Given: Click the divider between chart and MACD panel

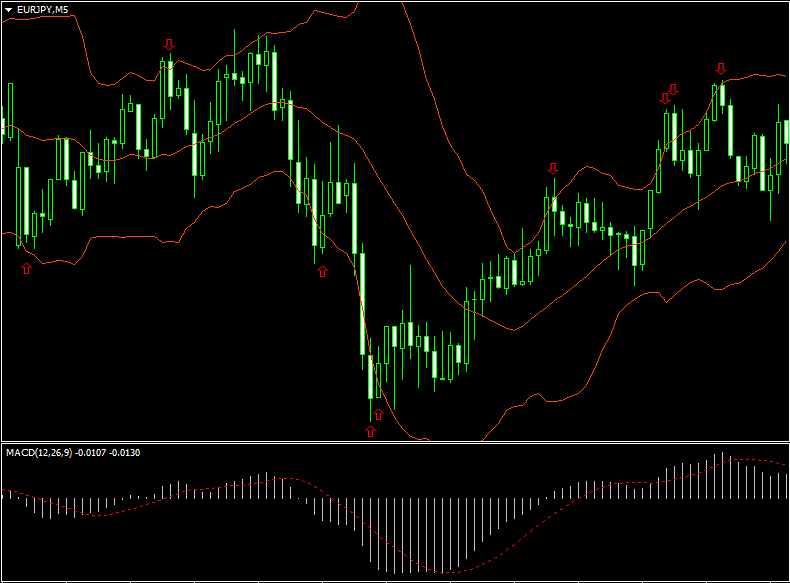Looking at the screenshot, I should point(395,441).
